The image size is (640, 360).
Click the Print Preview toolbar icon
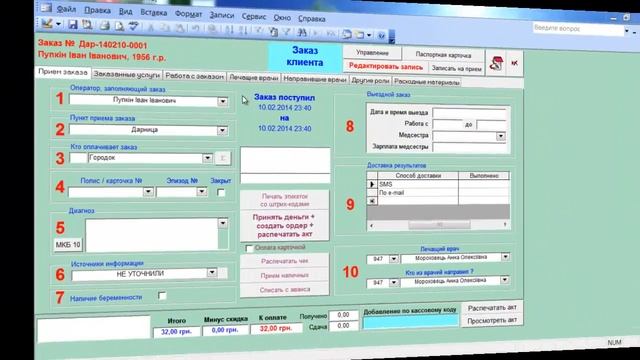[119, 26]
